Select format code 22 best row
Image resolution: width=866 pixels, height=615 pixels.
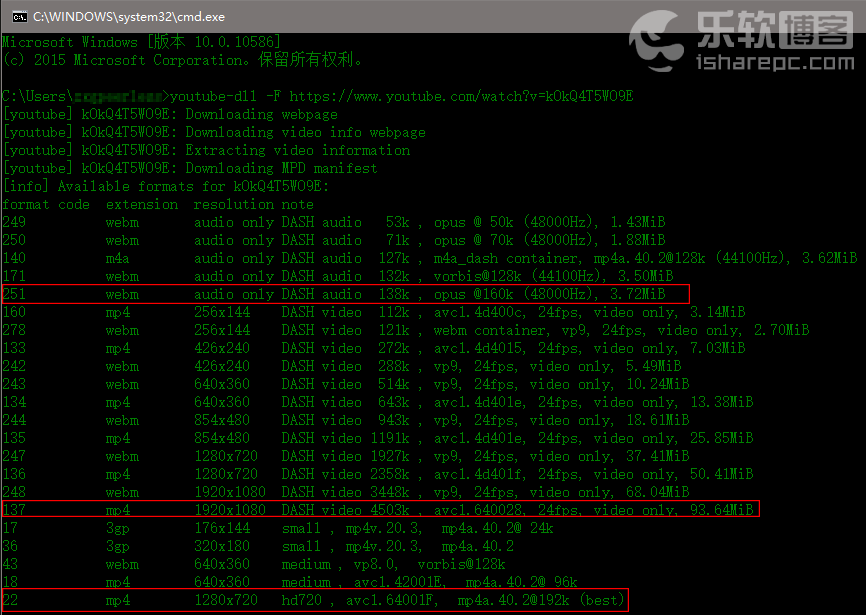pyautogui.click(x=315, y=600)
